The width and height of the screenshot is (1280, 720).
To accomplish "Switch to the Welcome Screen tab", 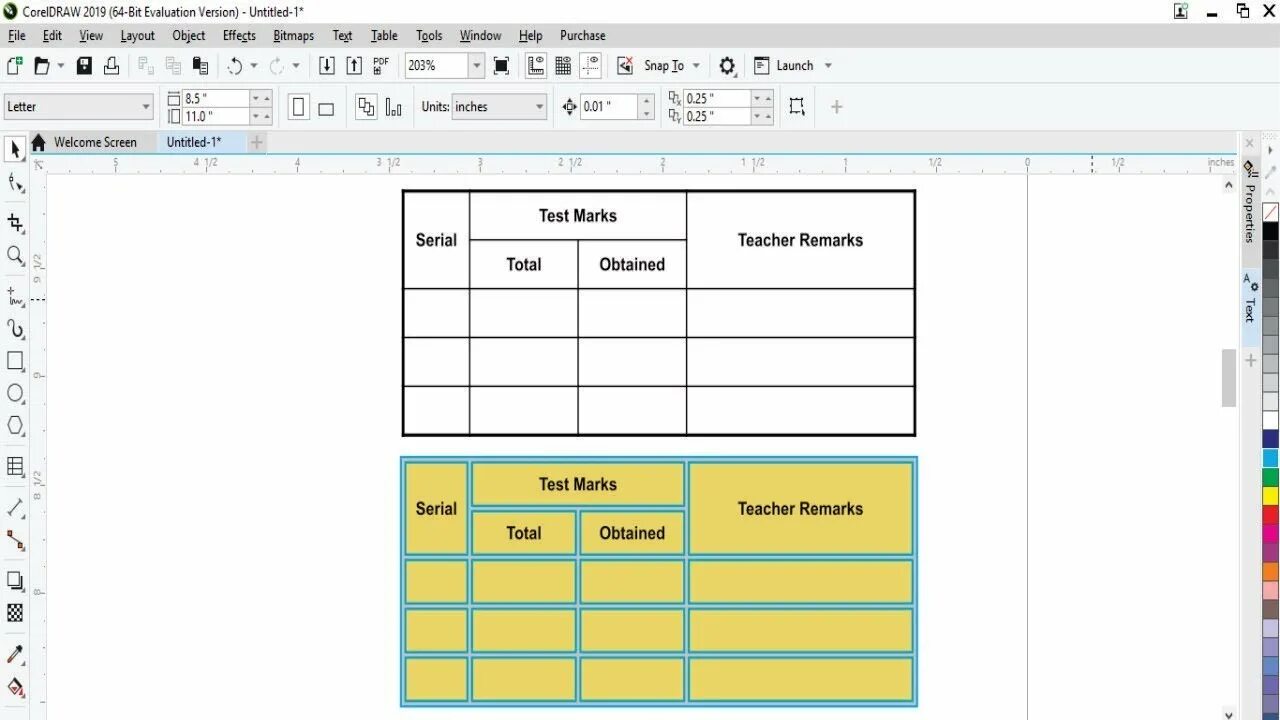I will pyautogui.click(x=95, y=142).
